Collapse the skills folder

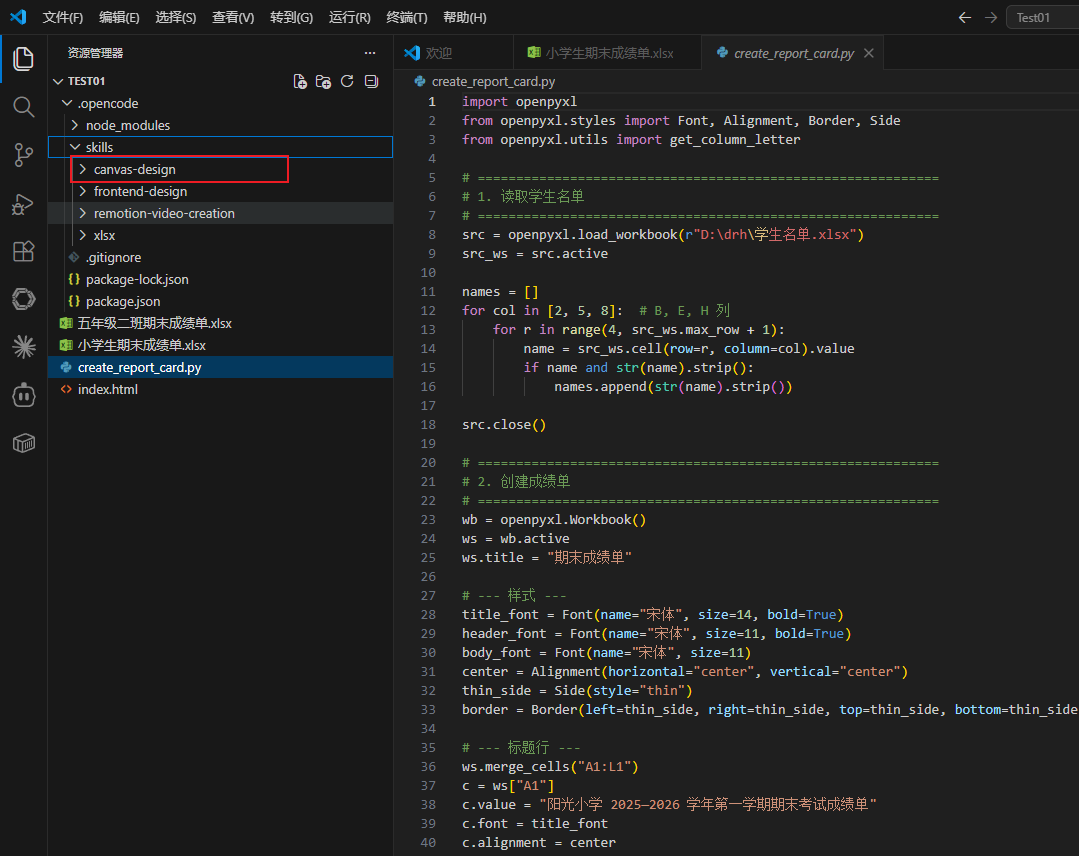(x=75, y=147)
